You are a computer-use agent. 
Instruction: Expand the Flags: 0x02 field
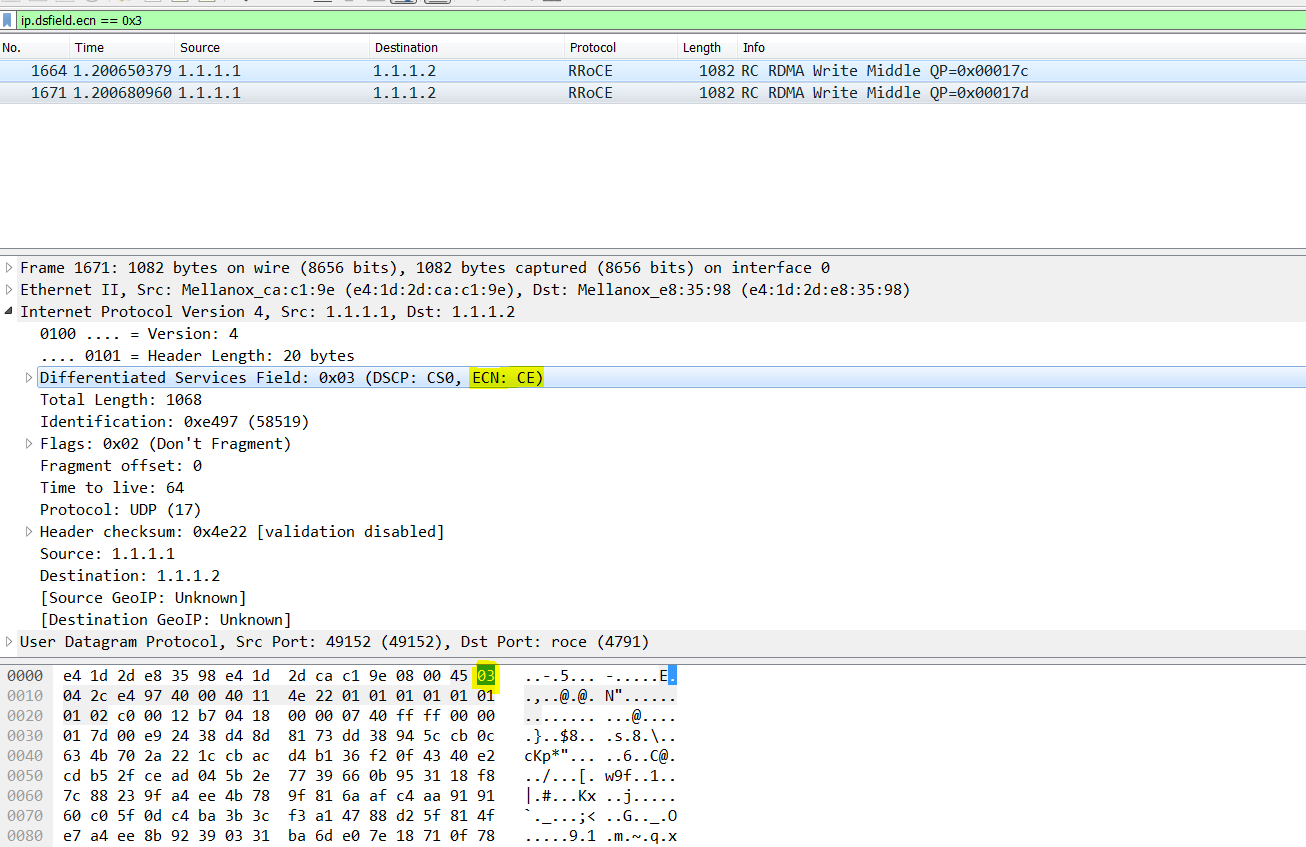click(x=29, y=443)
